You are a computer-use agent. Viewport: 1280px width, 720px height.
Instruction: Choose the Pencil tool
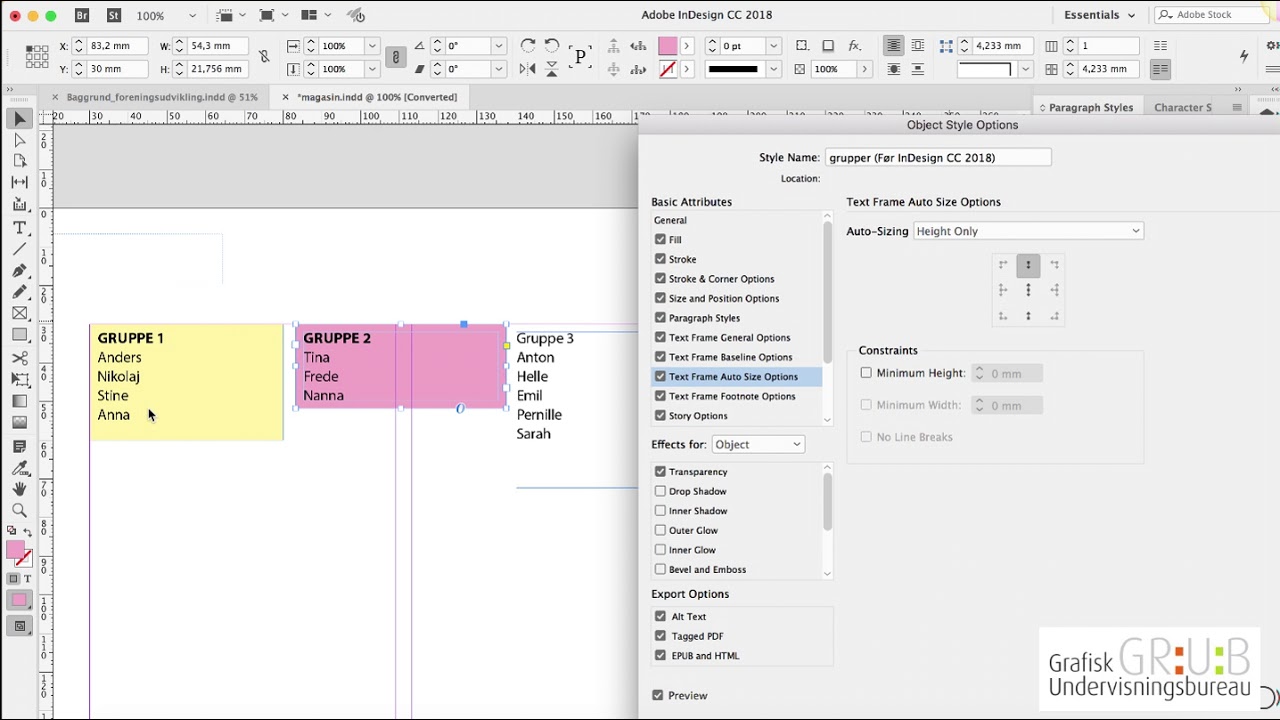19,292
